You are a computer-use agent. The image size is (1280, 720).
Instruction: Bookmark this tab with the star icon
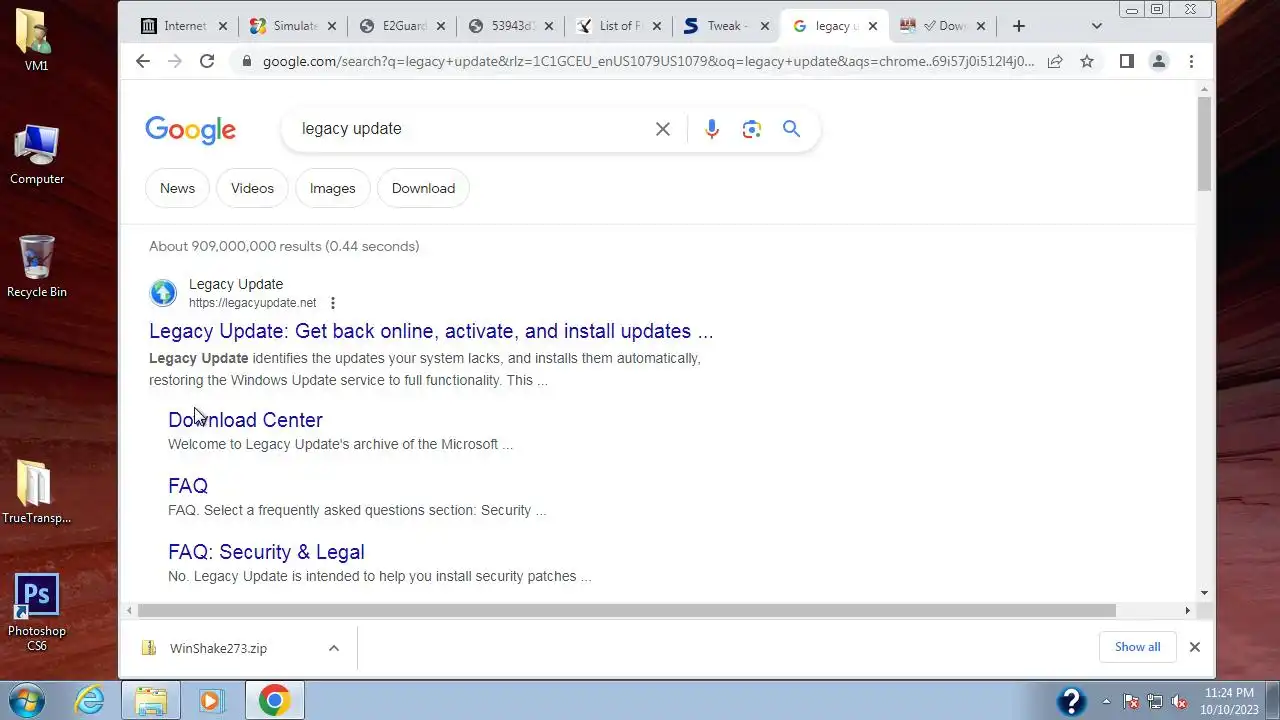click(1087, 61)
